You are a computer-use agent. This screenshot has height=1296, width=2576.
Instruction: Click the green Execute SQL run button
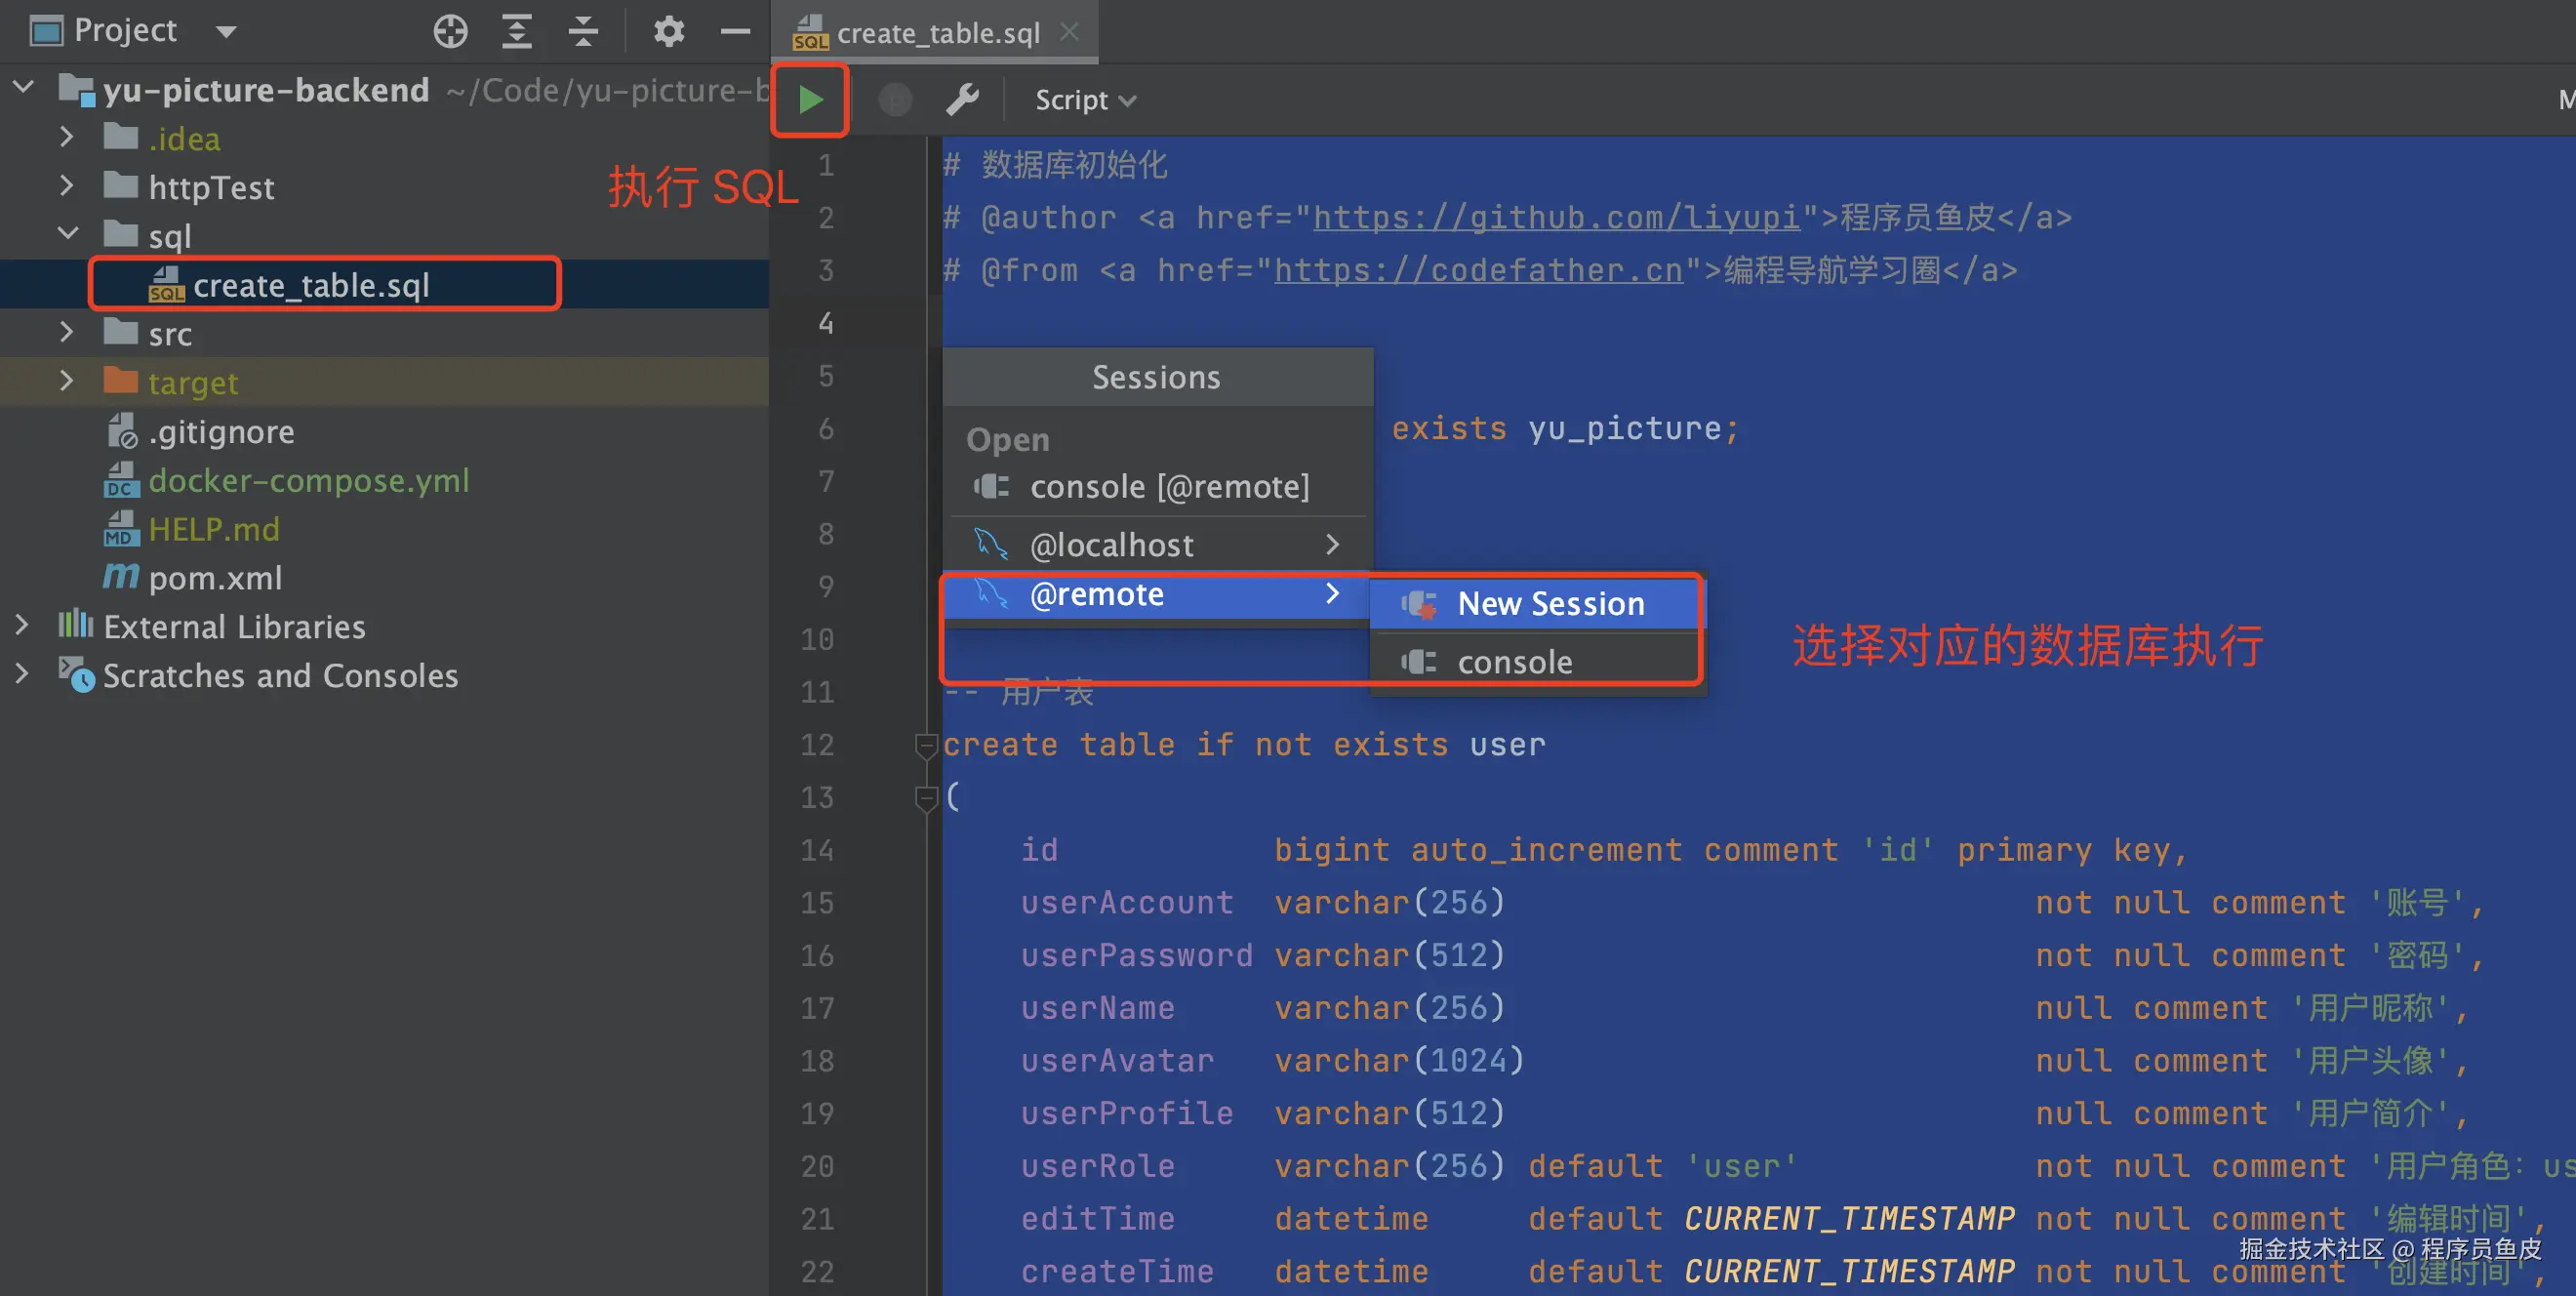810,100
